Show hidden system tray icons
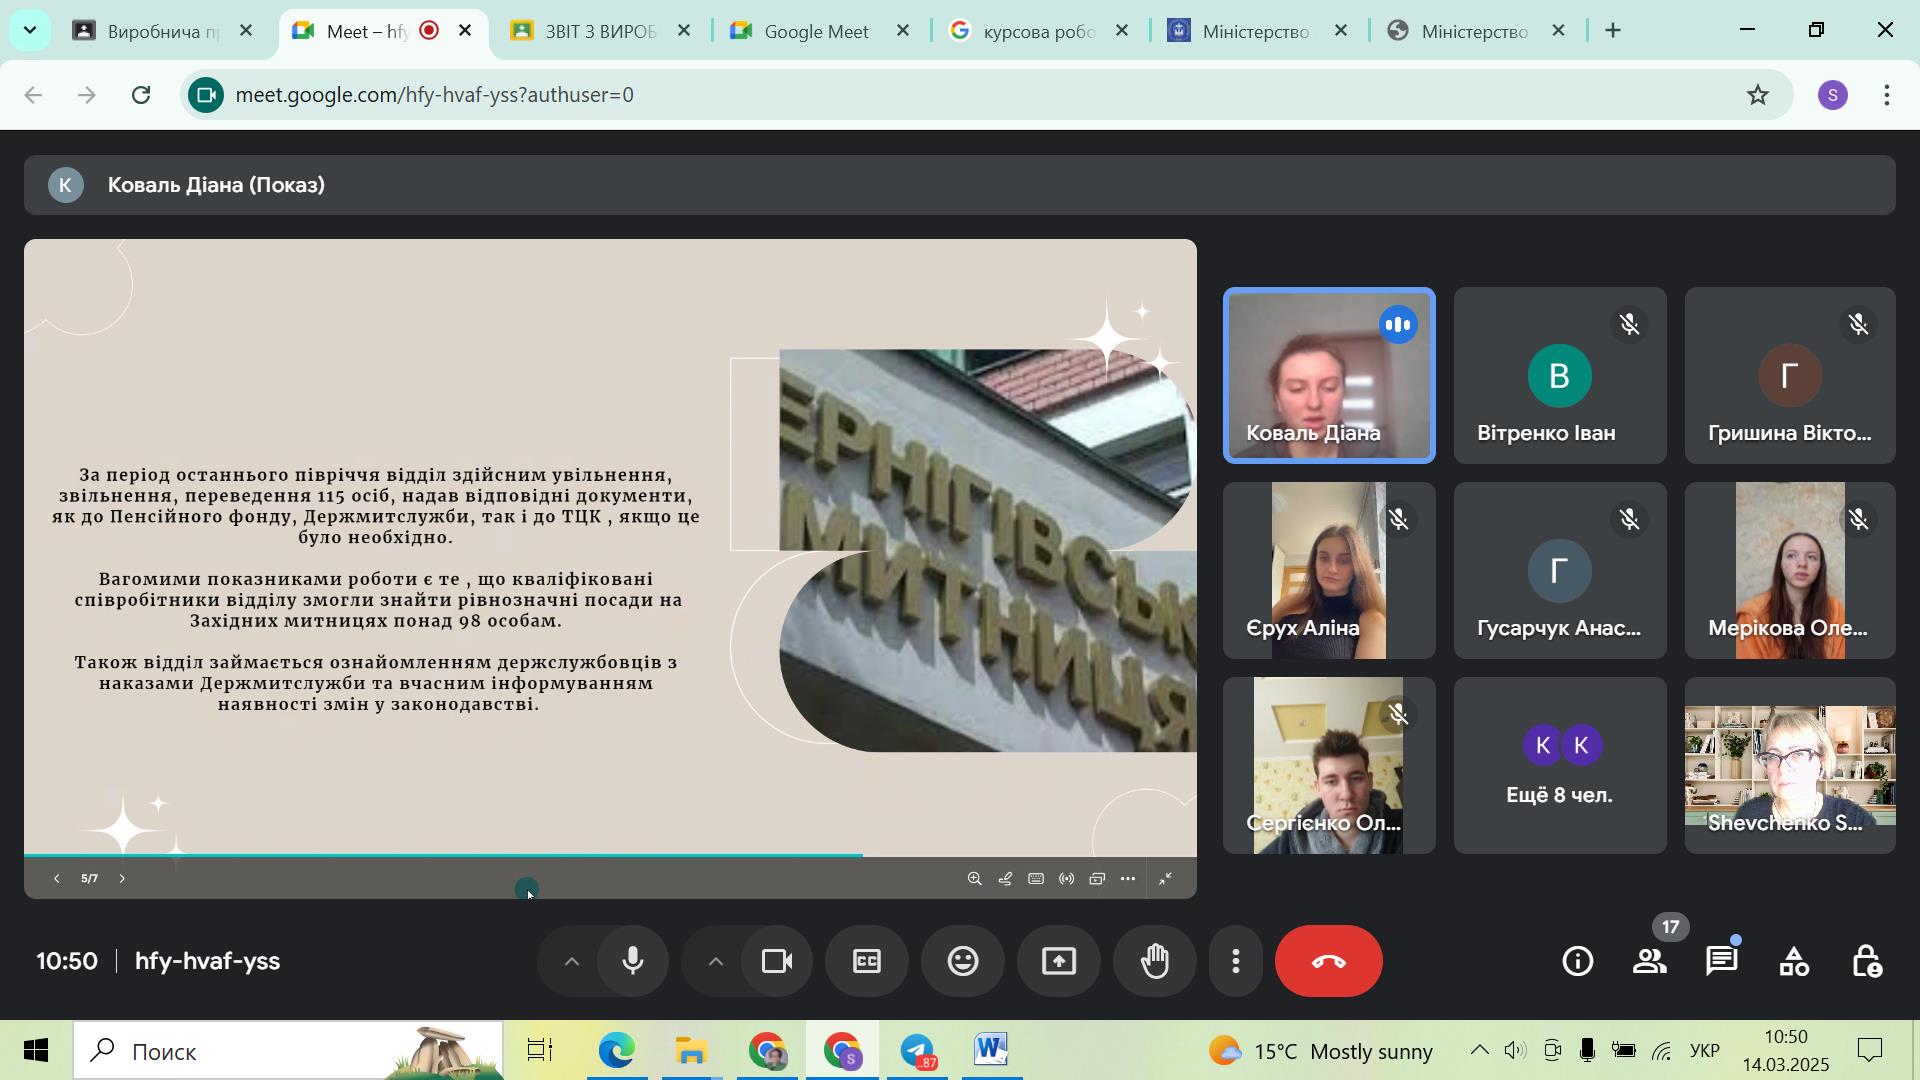Viewport: 1920px width, 1080px height. click(x=1479, y=1051)
